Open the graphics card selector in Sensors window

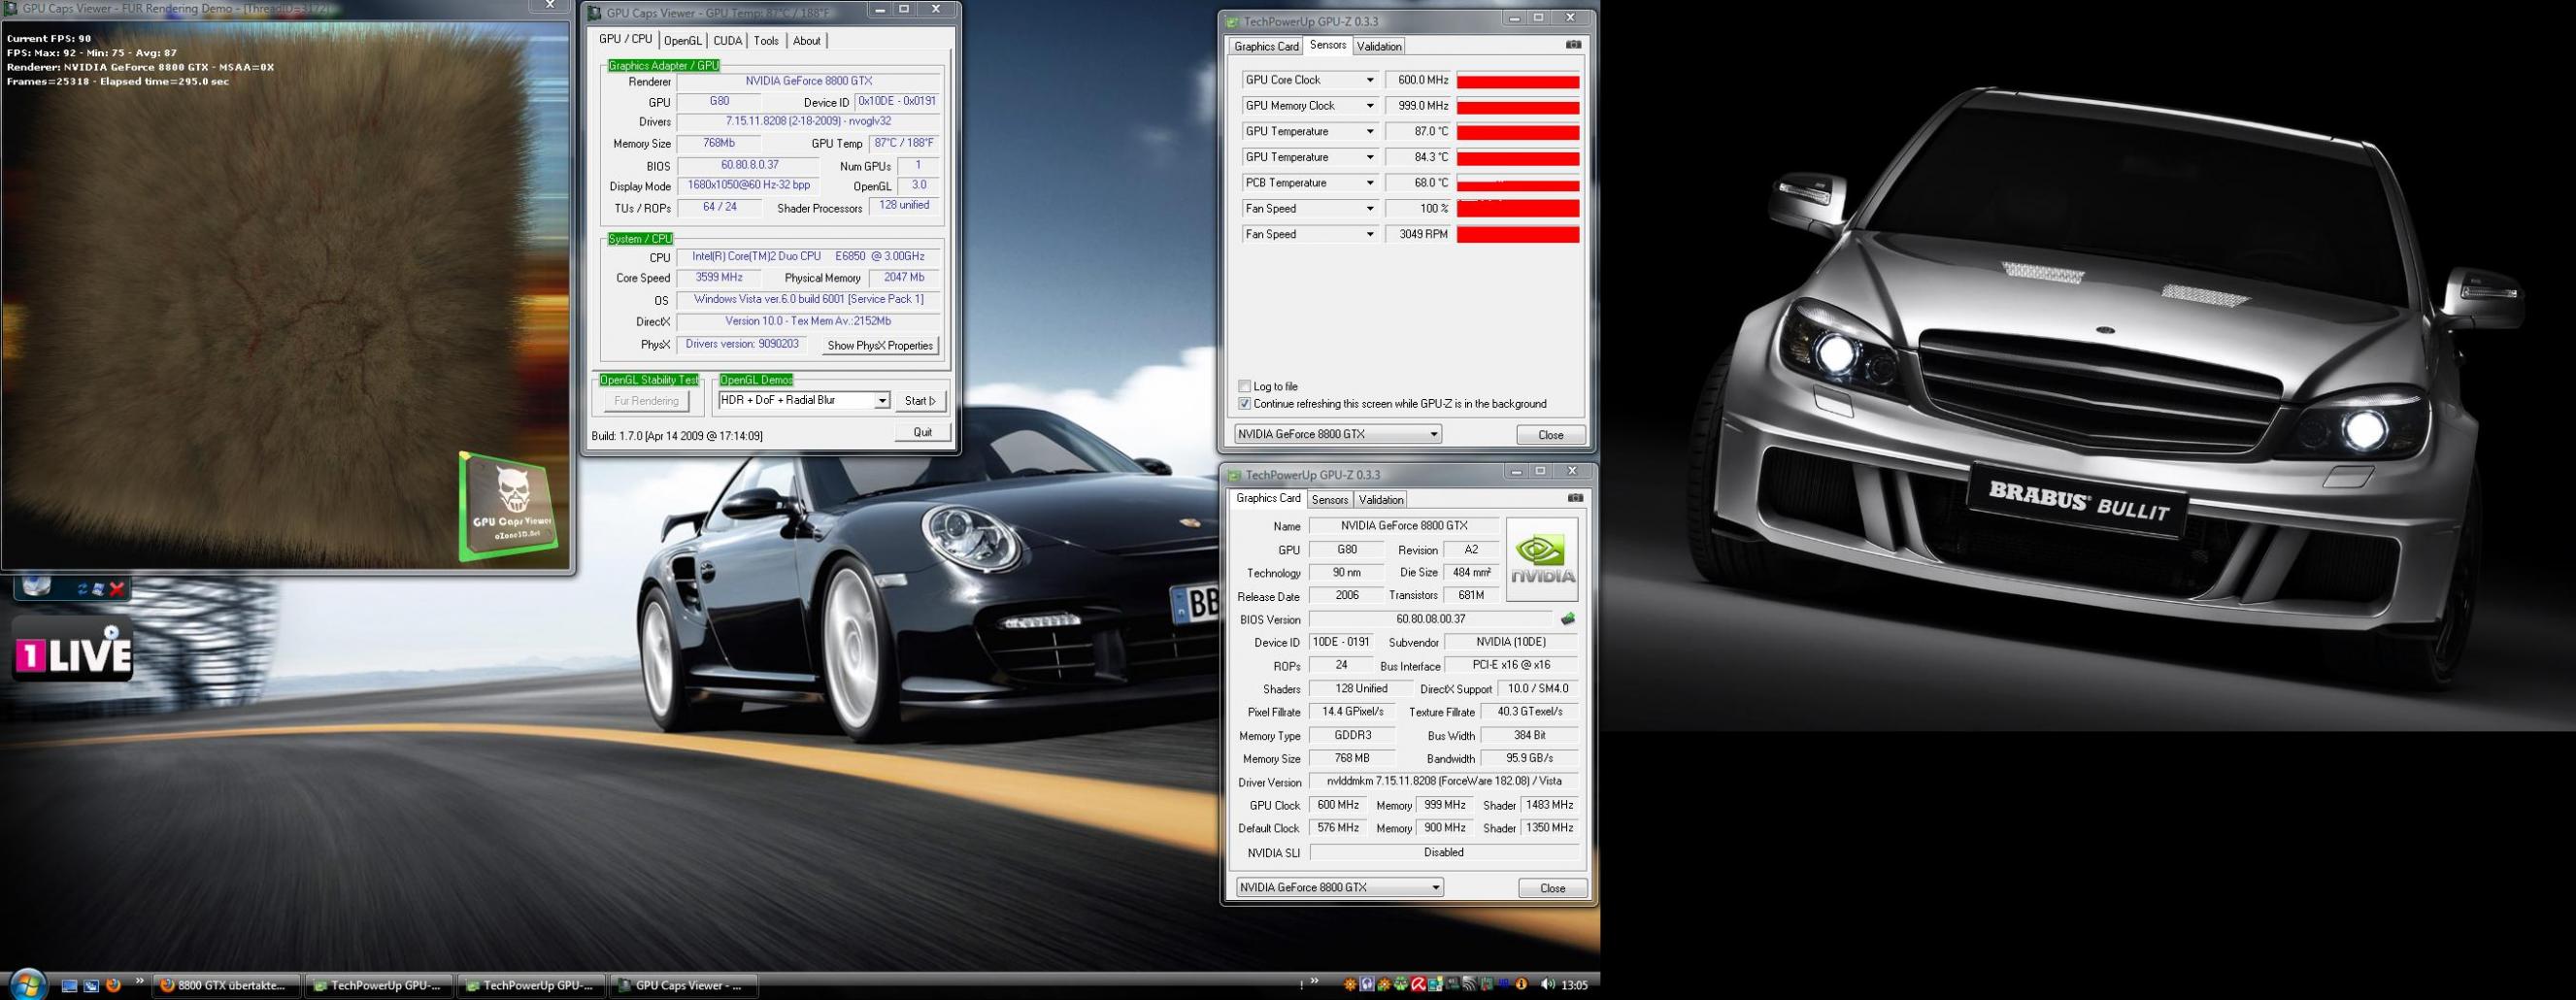click(x=1338, y=434)
